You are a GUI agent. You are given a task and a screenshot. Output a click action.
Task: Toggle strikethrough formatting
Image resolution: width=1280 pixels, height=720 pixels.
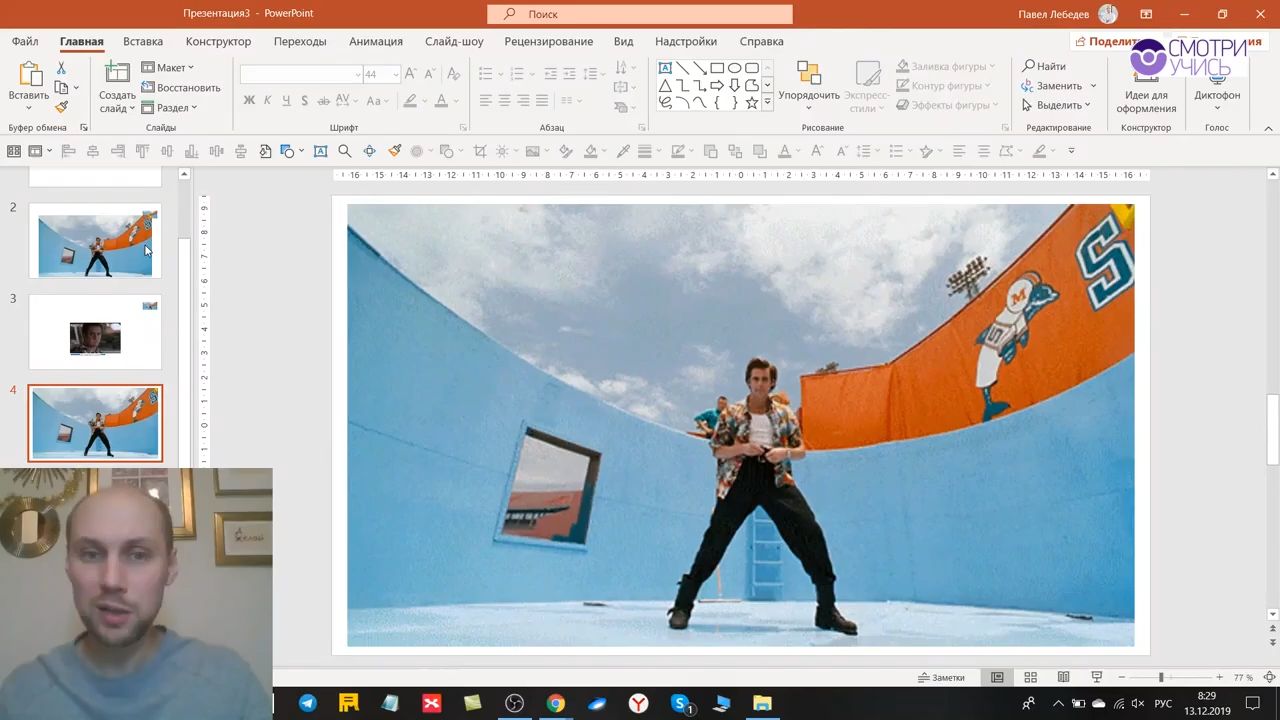324,101
